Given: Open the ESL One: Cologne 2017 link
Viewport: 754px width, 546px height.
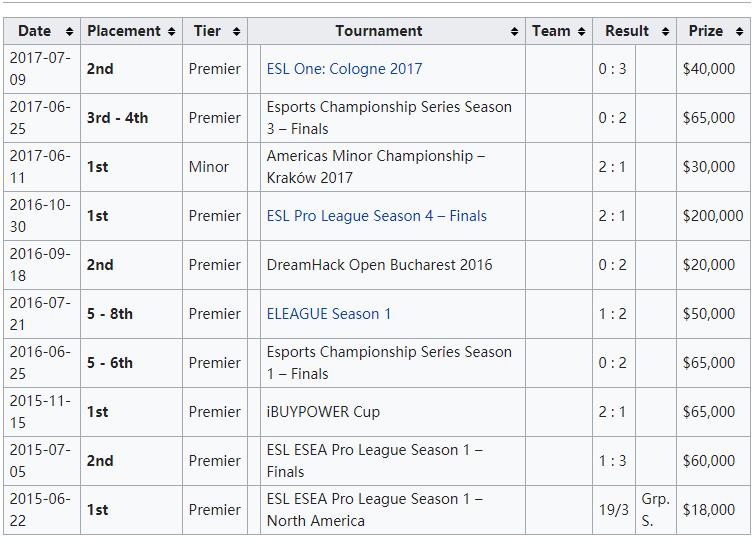Looking at the screenshot, I should [x=344, y=69].
